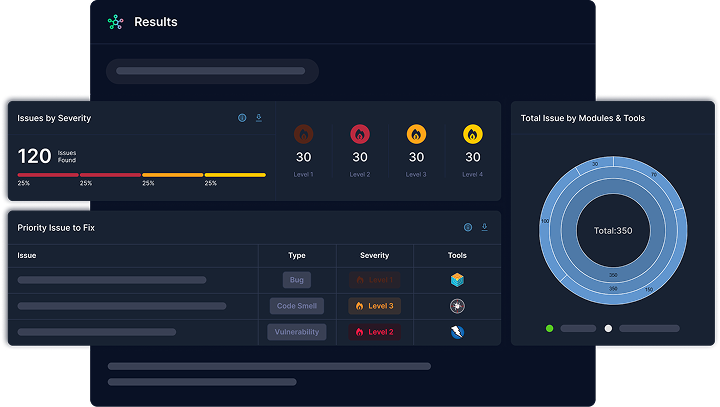This screenshot has height=407, width=720.
Task: Click the yellow severity bar segment
Action: pos(235,175)
